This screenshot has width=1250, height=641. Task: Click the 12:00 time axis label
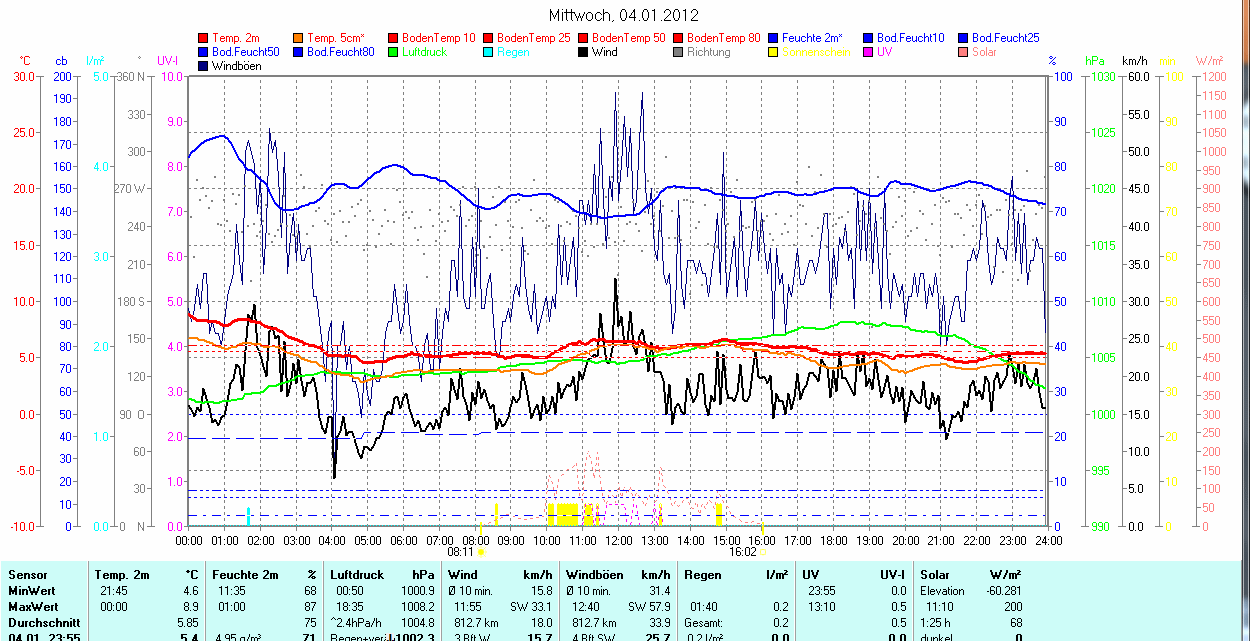coord(619,540)
